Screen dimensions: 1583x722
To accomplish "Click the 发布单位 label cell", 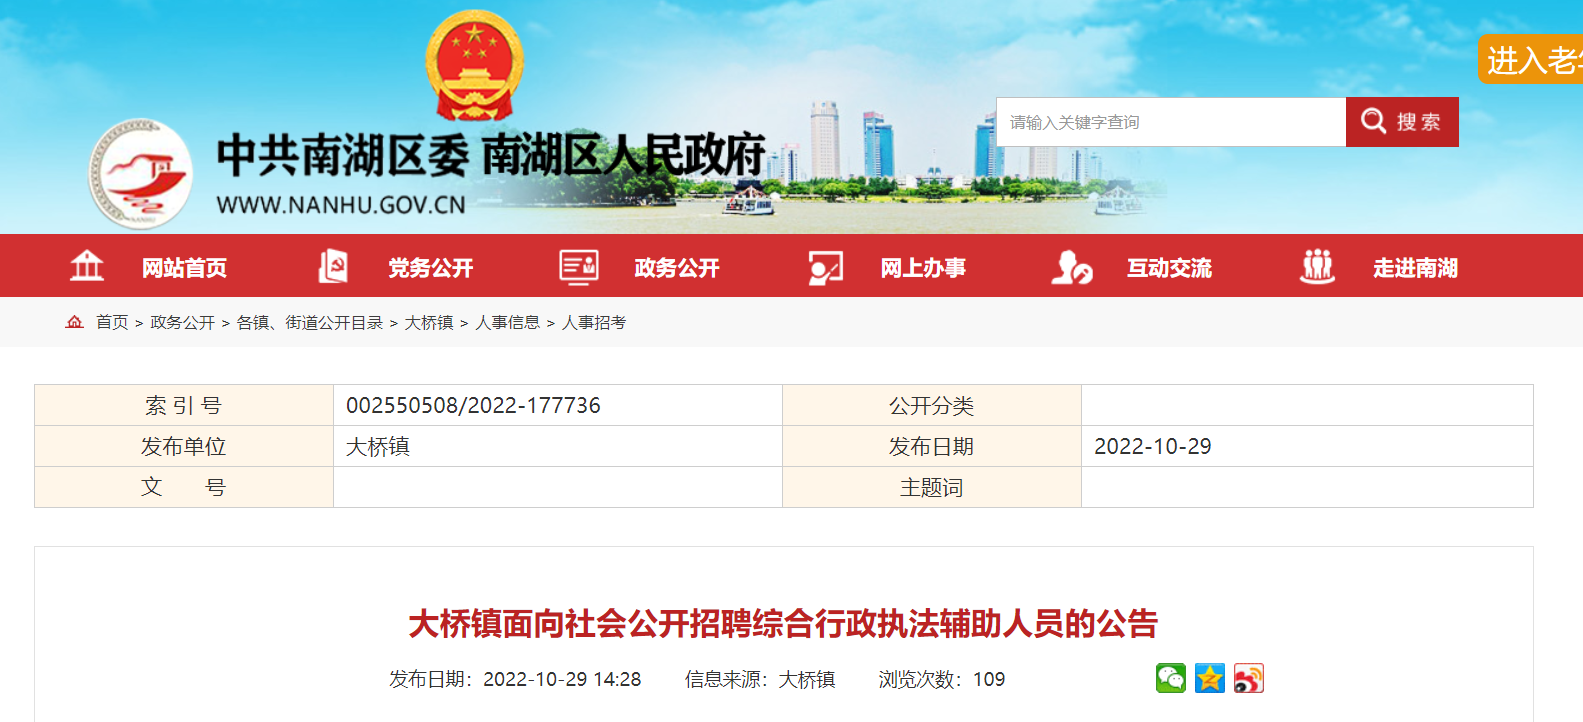I will coord(184,446).
